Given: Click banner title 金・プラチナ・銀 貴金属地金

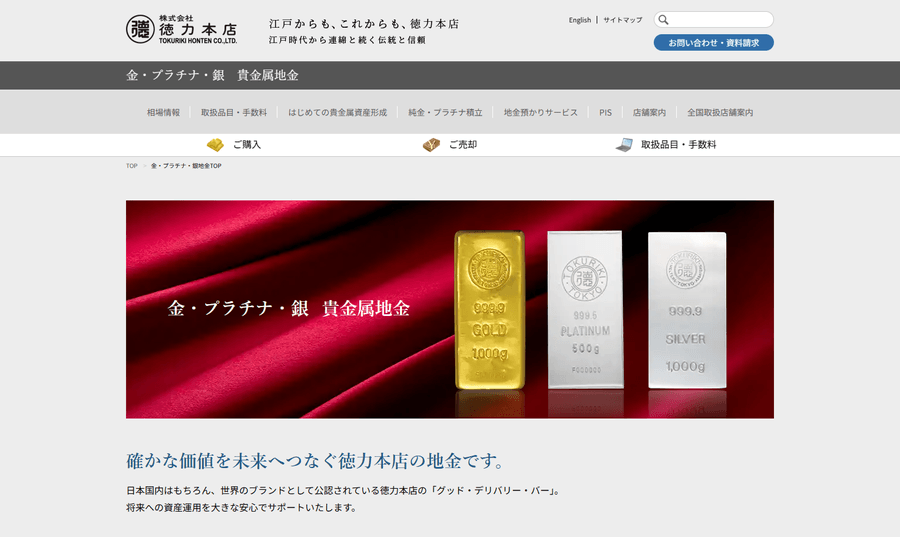Looking at the screenshot, I should 289,309.
